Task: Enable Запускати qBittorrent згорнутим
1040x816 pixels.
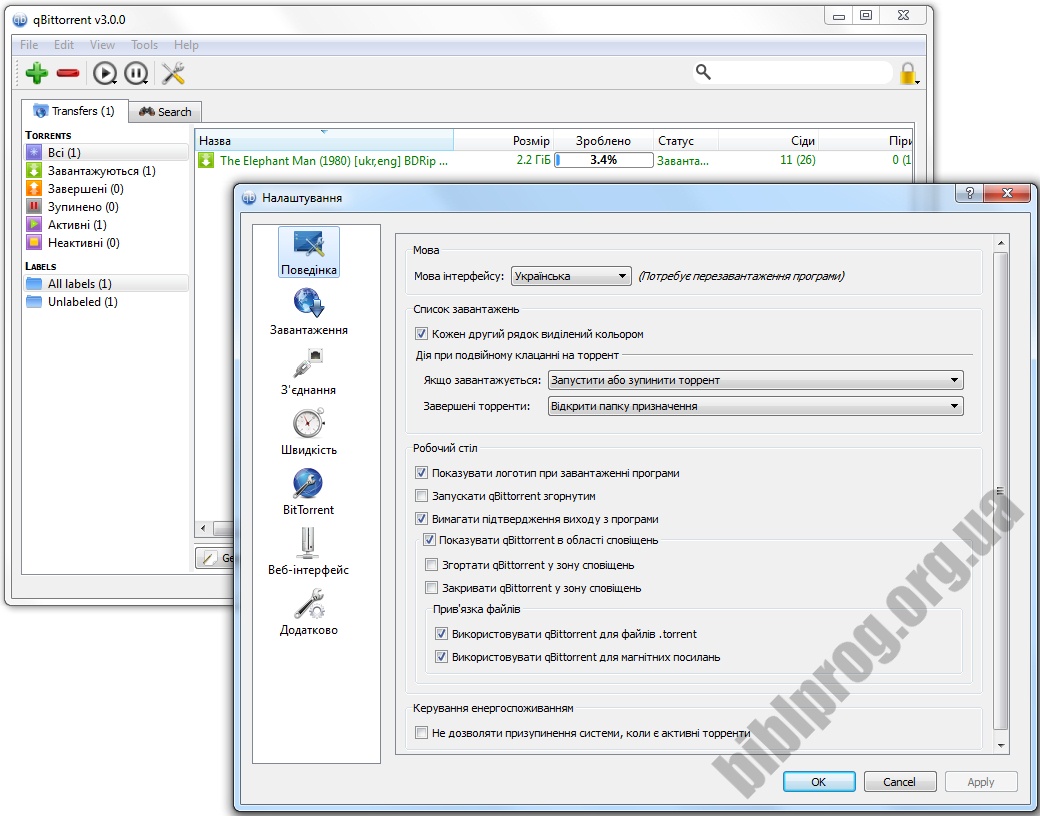Action: (x=421, y=496)
